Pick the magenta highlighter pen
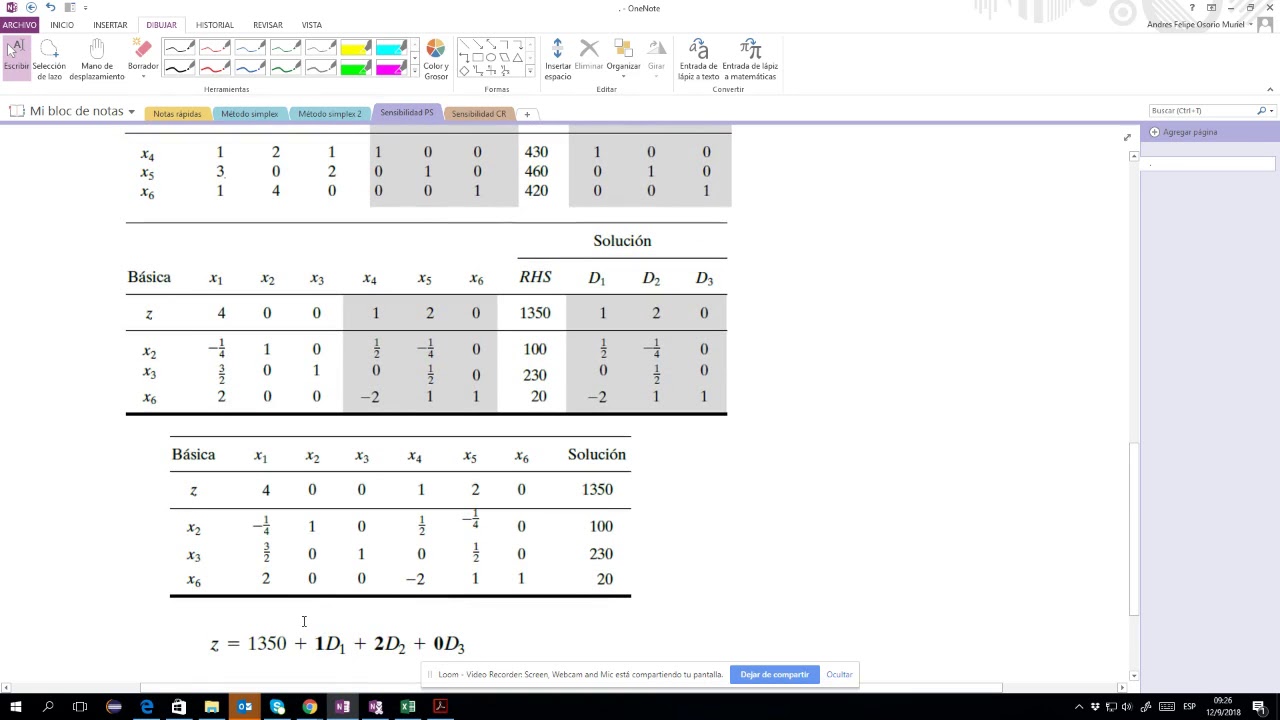 [390, 68]
